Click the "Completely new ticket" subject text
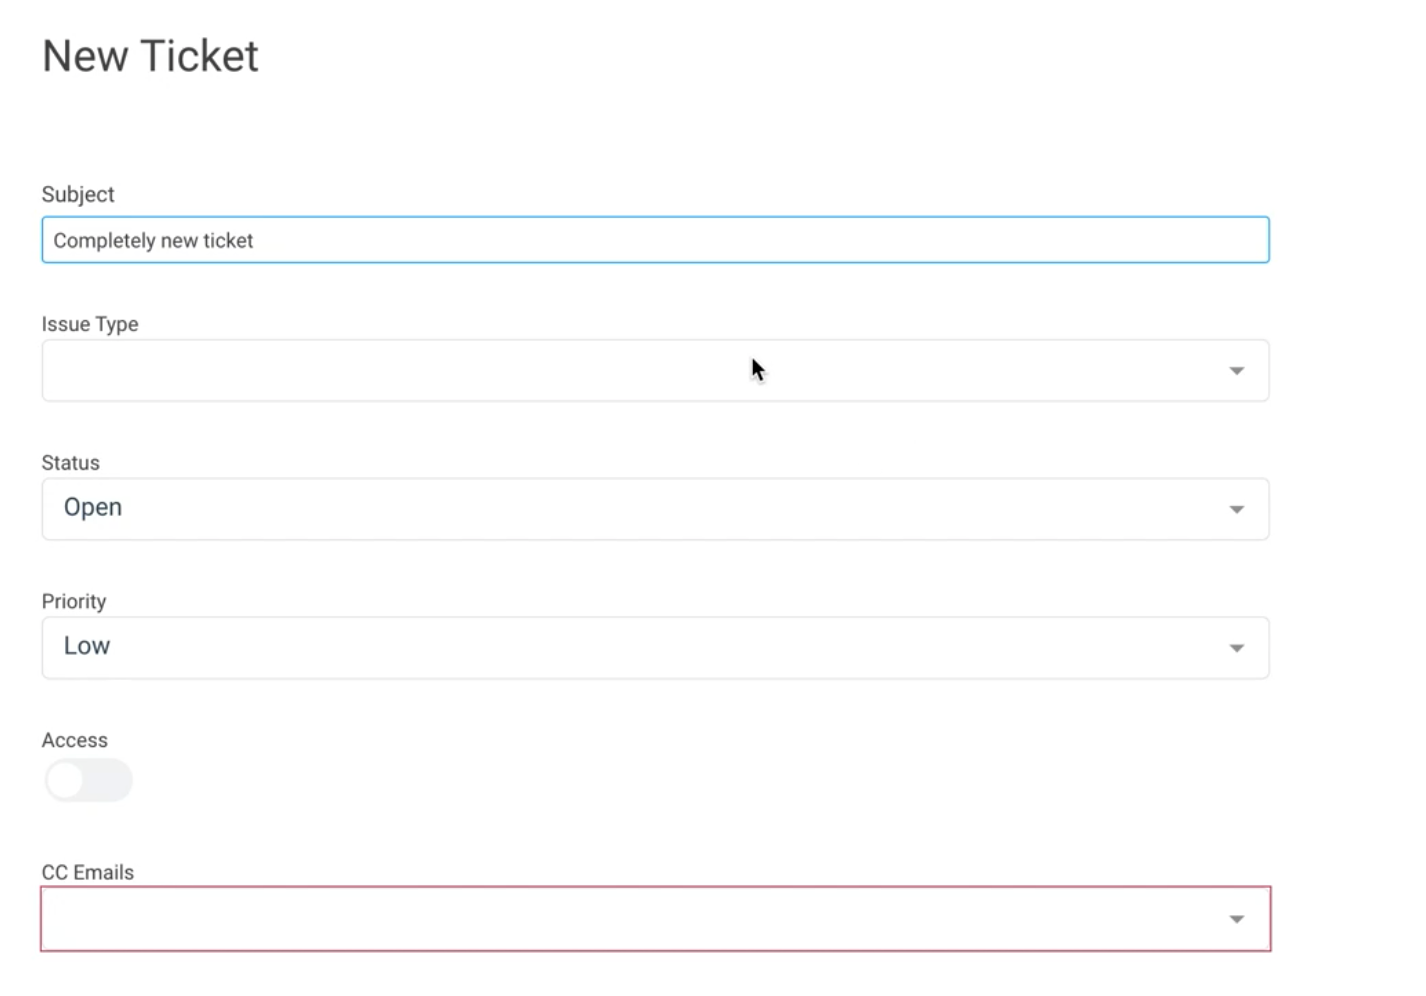This screenshot has height=996, width=1426. click(x=153, y=241)
